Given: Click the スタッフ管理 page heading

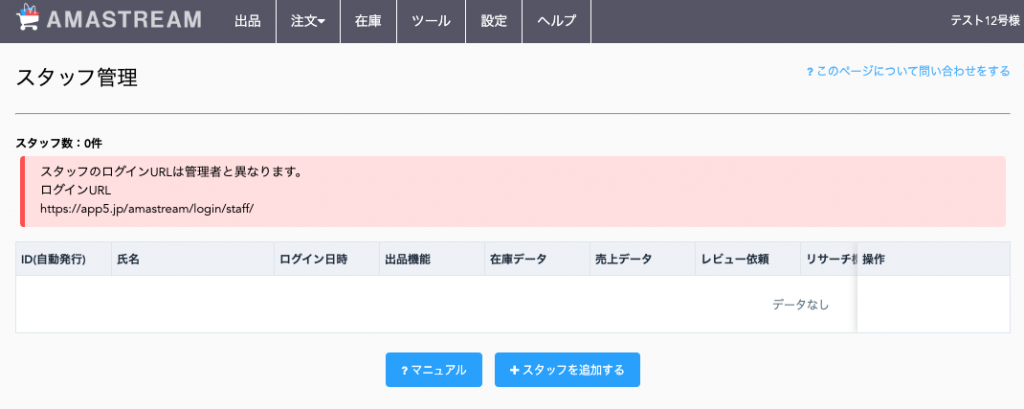Looking at the screenshot, I should [x=76, y=77].
